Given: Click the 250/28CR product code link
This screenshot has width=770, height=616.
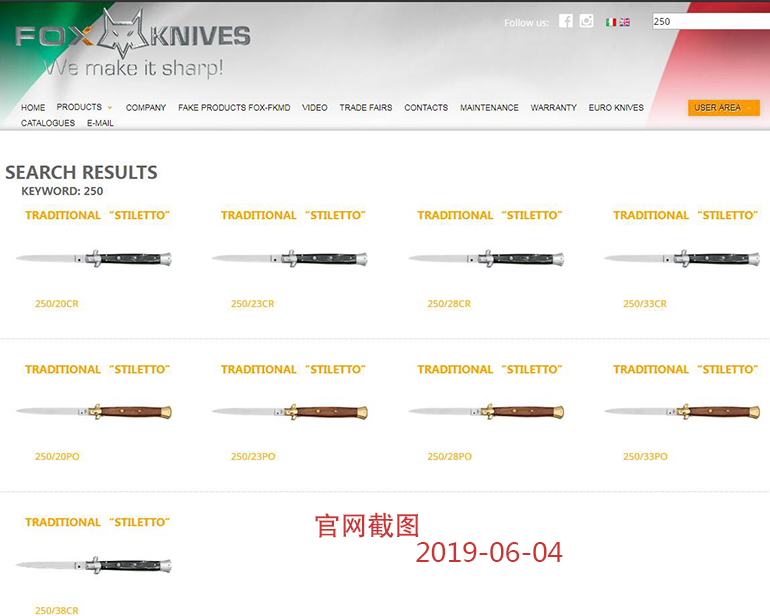Looking at the screenshot, I should tap(449, 304).
